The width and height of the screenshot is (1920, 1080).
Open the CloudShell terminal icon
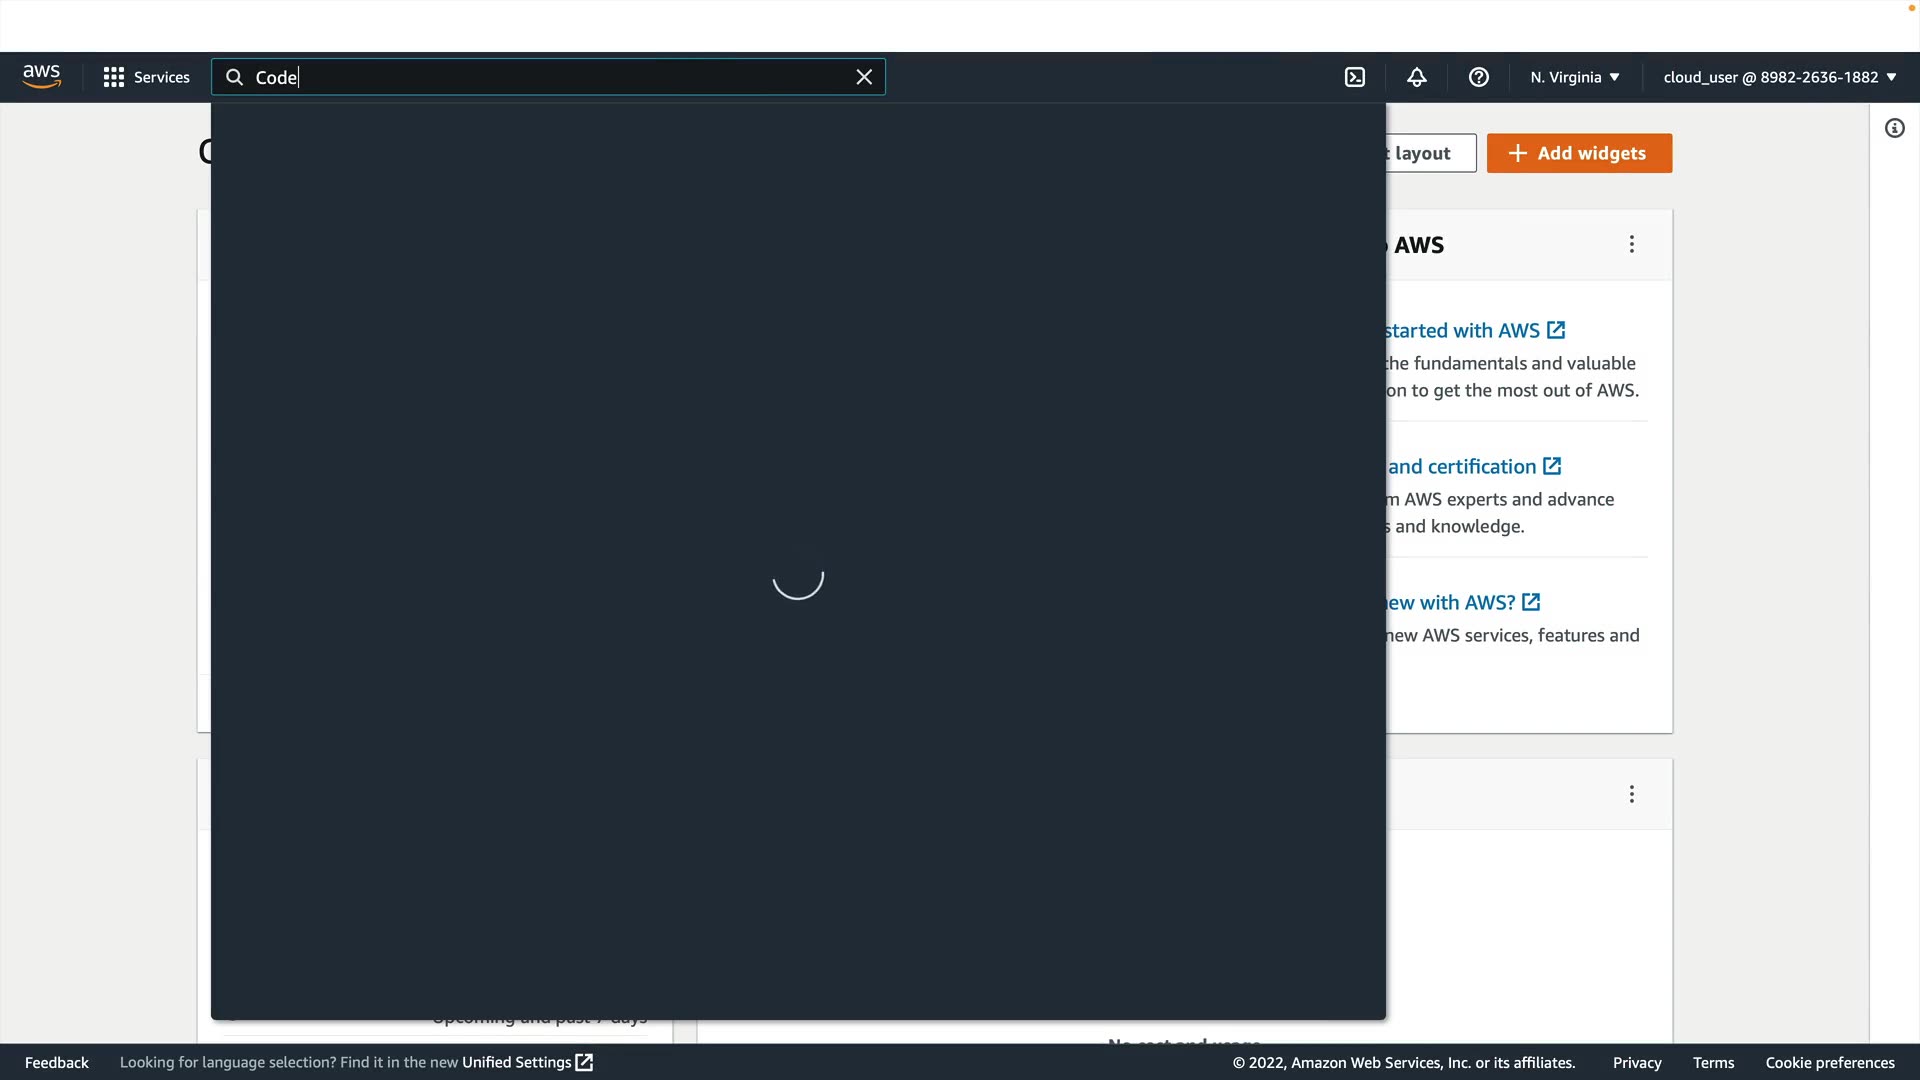pos(1355,77)
